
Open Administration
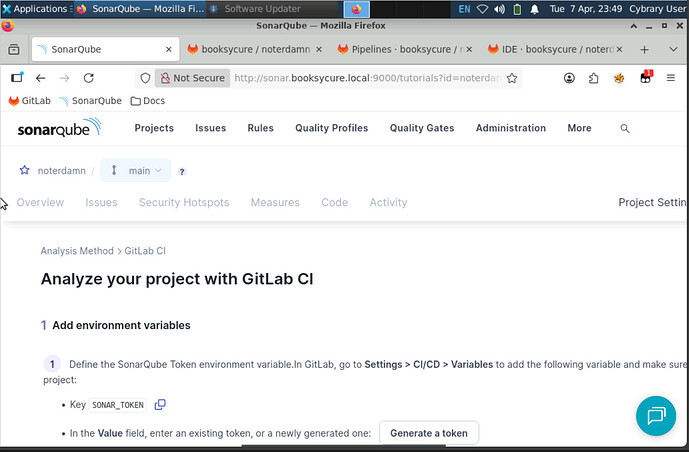pos(511,128)
